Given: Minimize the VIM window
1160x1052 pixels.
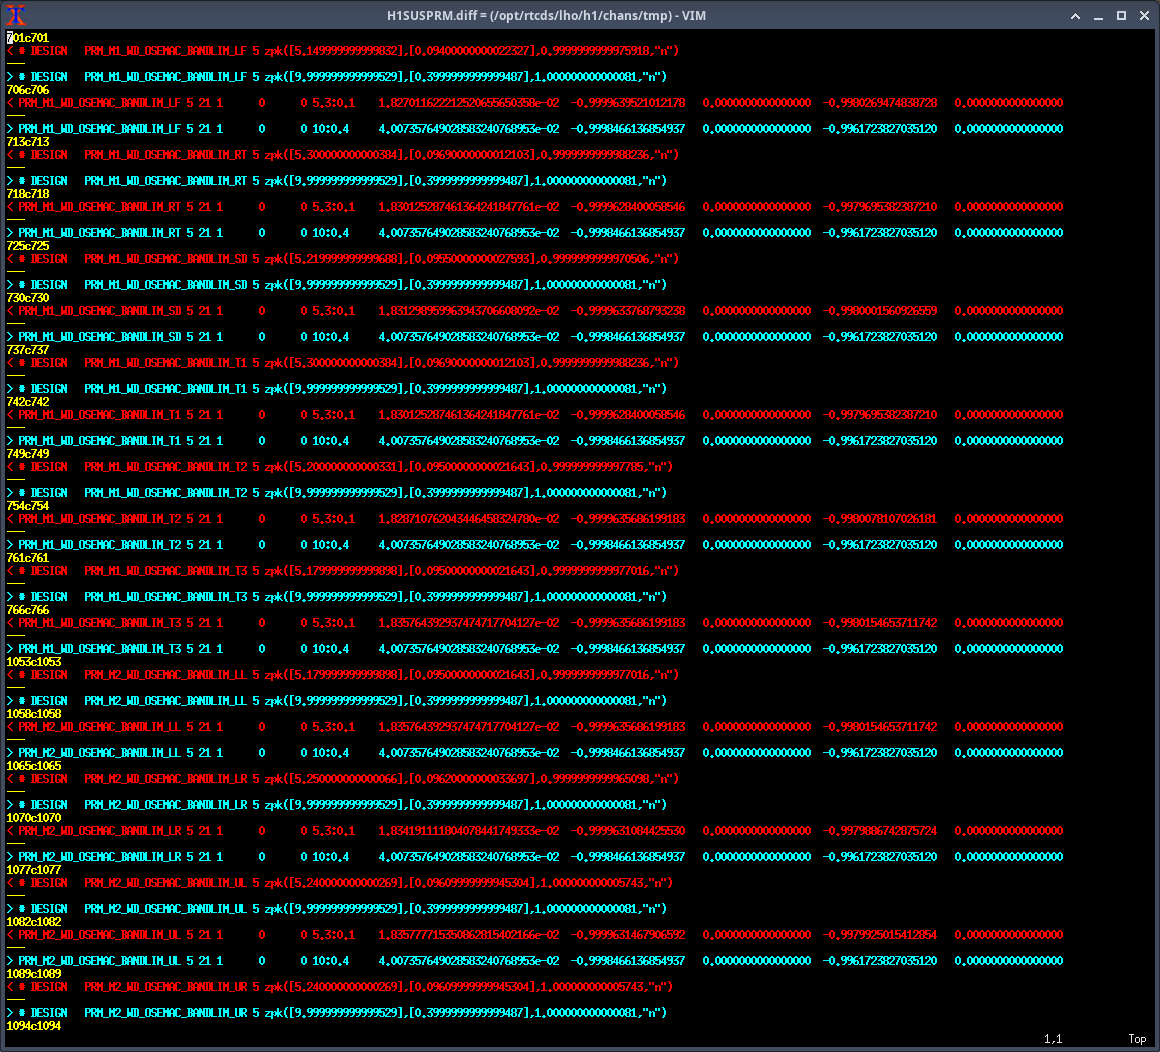Looking at the screenshot, I should (1099, 16).
